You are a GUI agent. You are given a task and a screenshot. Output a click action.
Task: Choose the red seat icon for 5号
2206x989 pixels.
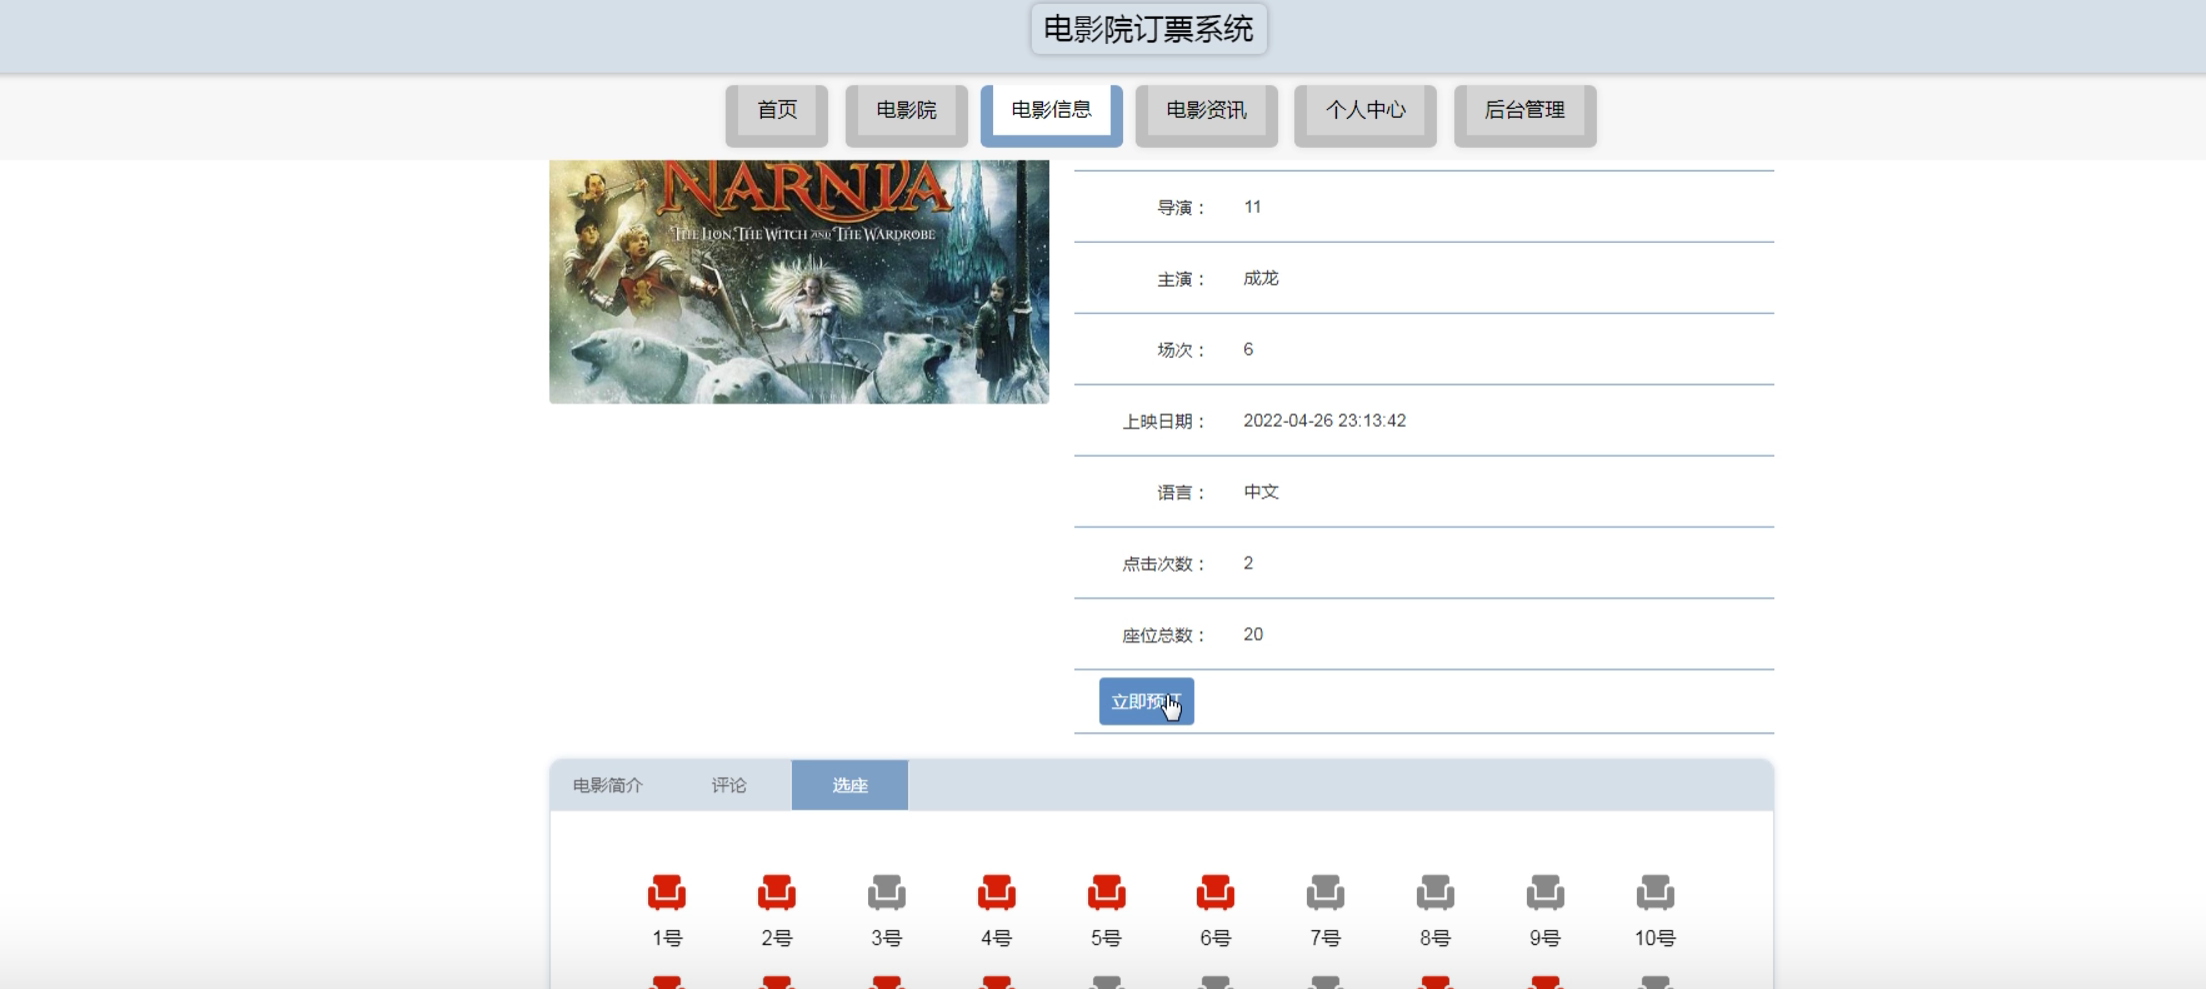(x=1107, y=892)
